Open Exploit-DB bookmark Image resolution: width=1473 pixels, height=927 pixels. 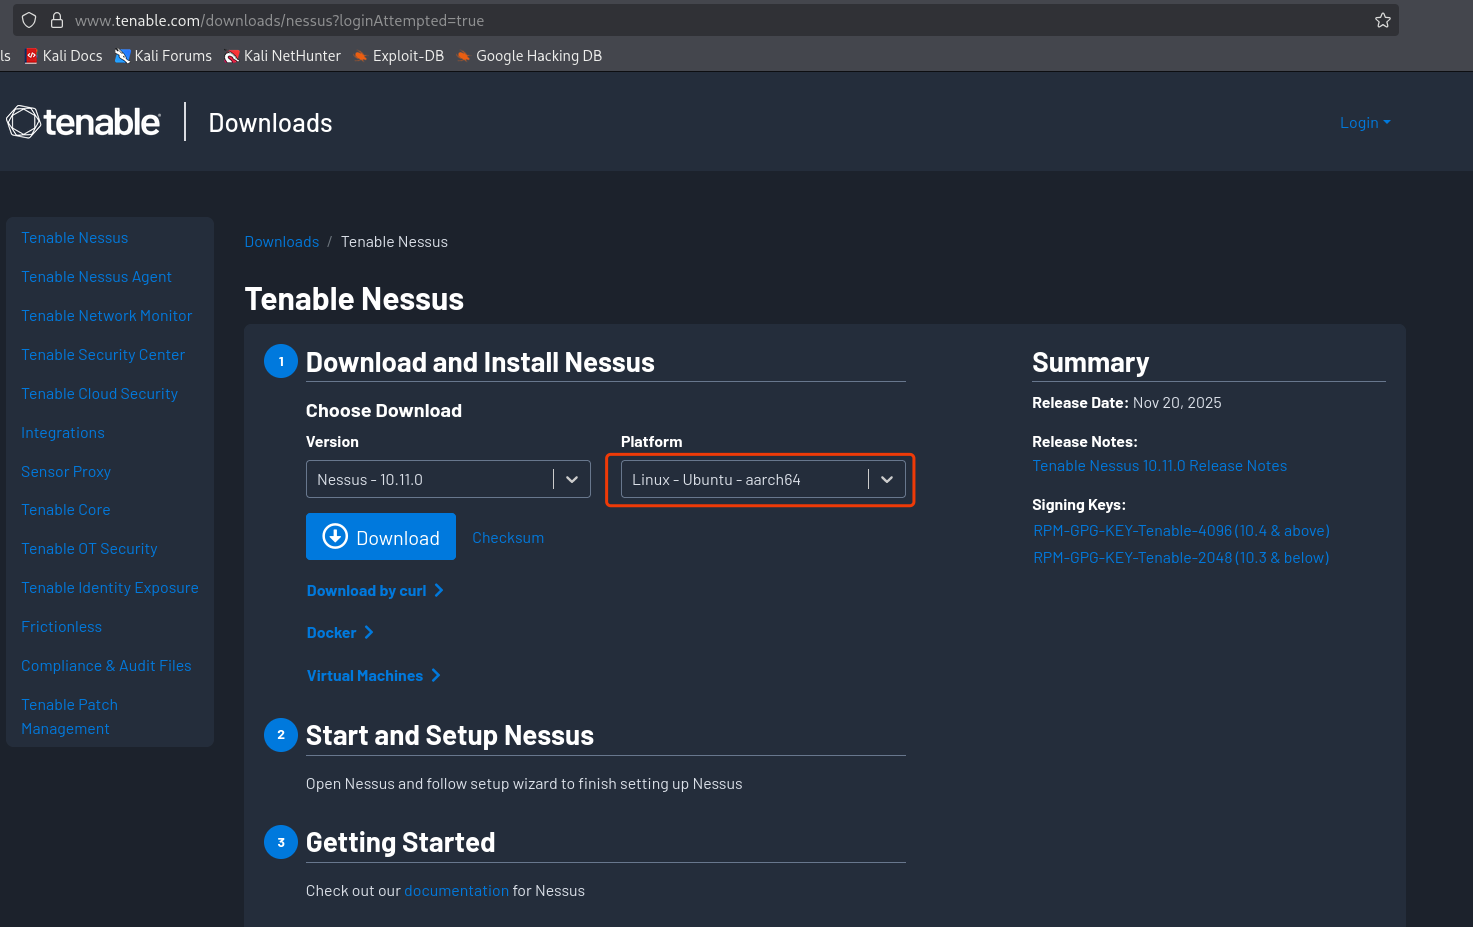pos(398,56)
